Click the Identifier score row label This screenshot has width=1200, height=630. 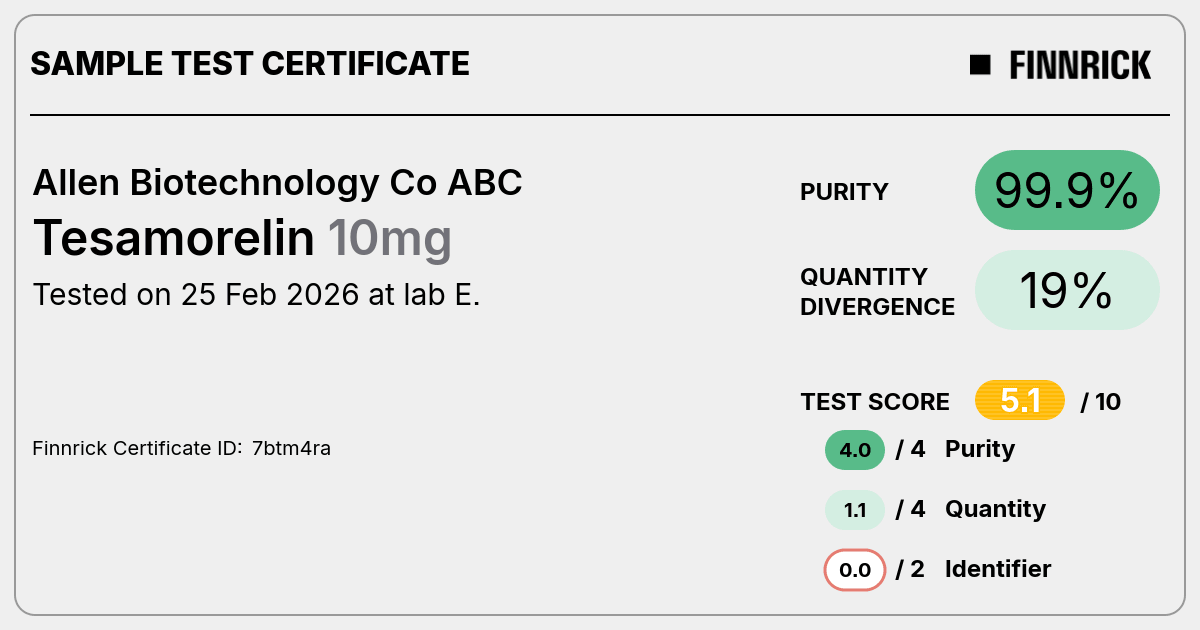tap(998, 569)
